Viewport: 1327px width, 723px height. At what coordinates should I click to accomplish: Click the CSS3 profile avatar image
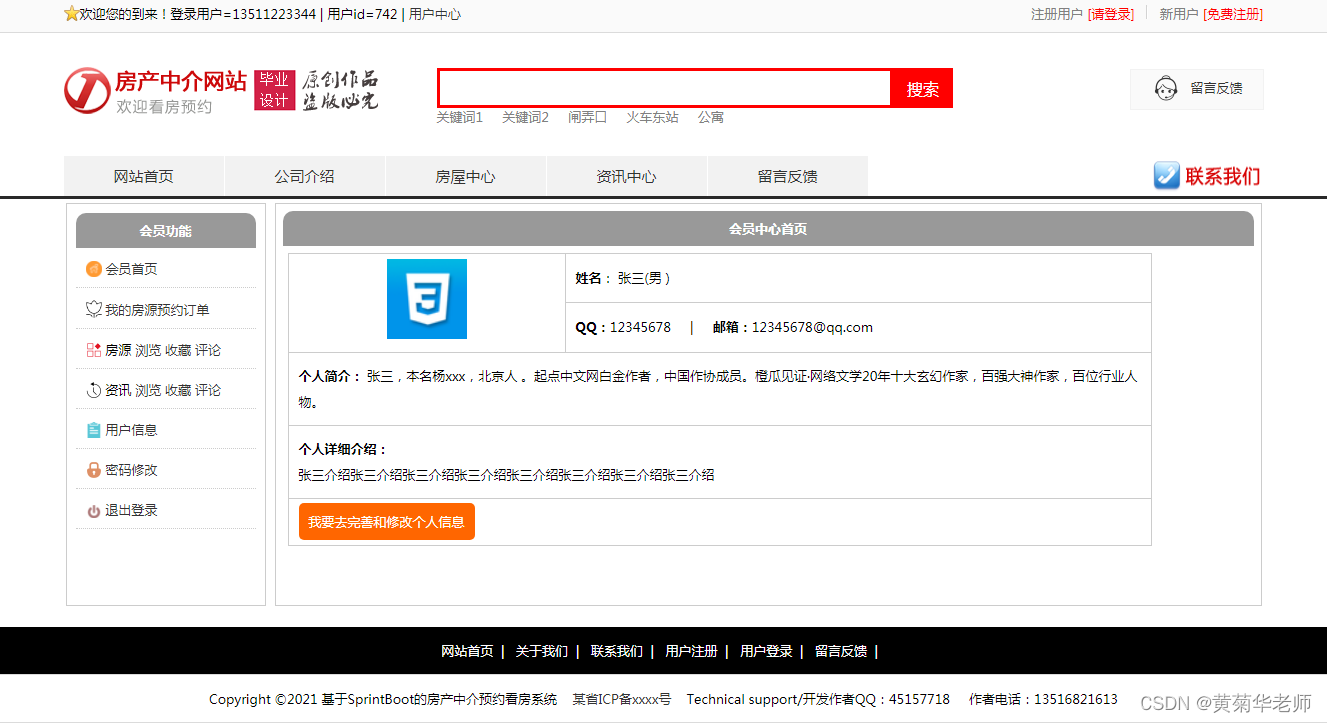point(427,298)
